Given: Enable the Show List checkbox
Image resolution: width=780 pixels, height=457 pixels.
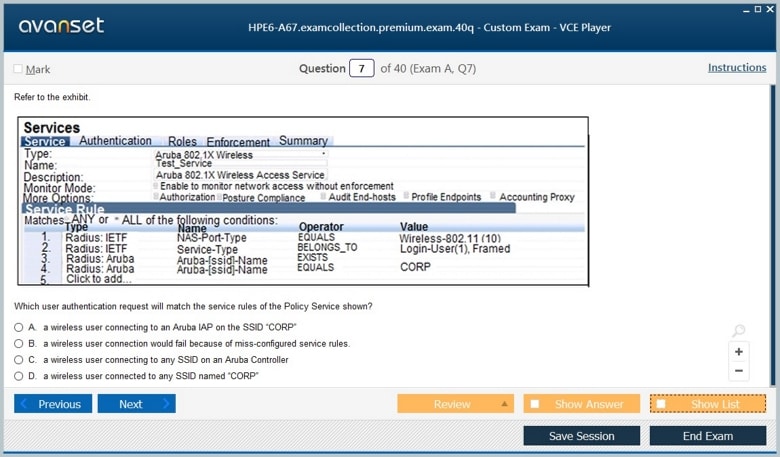Looking at the screenshot, I should coord(661,404).
